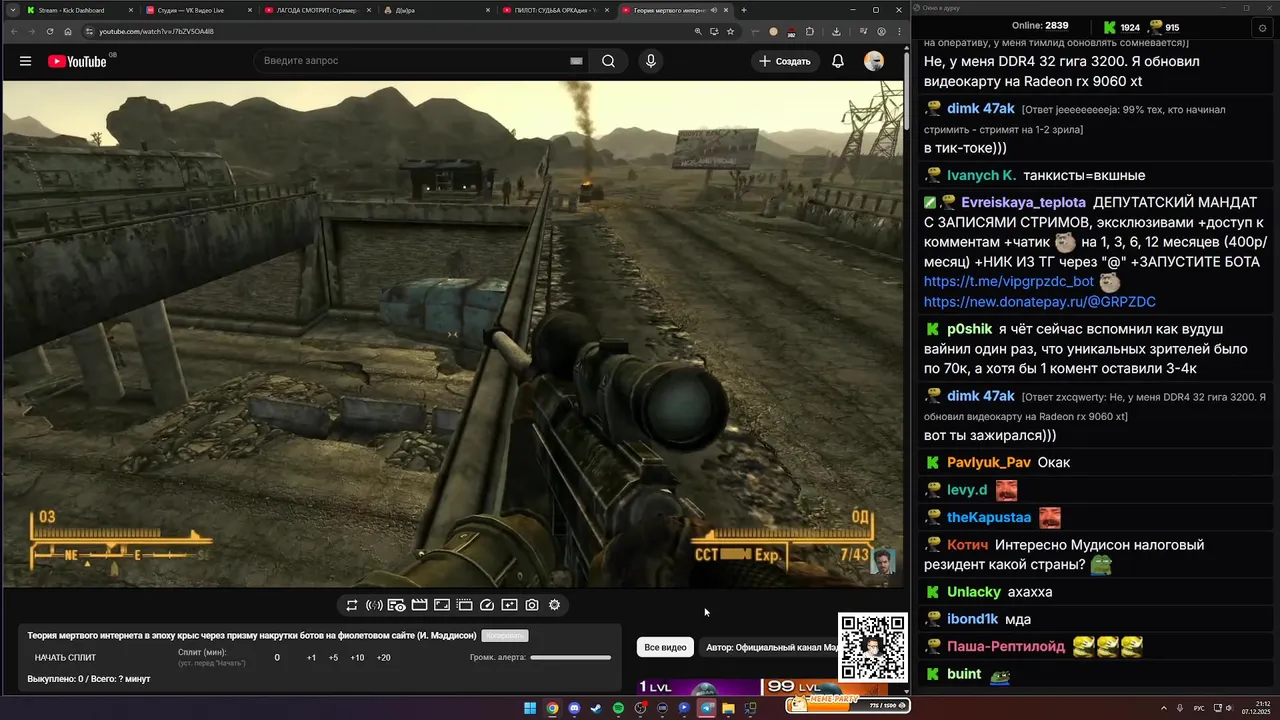The image size is (1280, 720).
Task: Click the Создать create button
Action: click(x=785, y=61)
